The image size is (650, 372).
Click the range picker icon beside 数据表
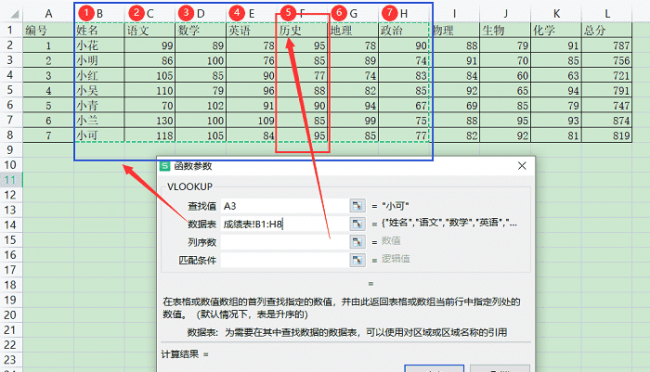pos(357,224)
